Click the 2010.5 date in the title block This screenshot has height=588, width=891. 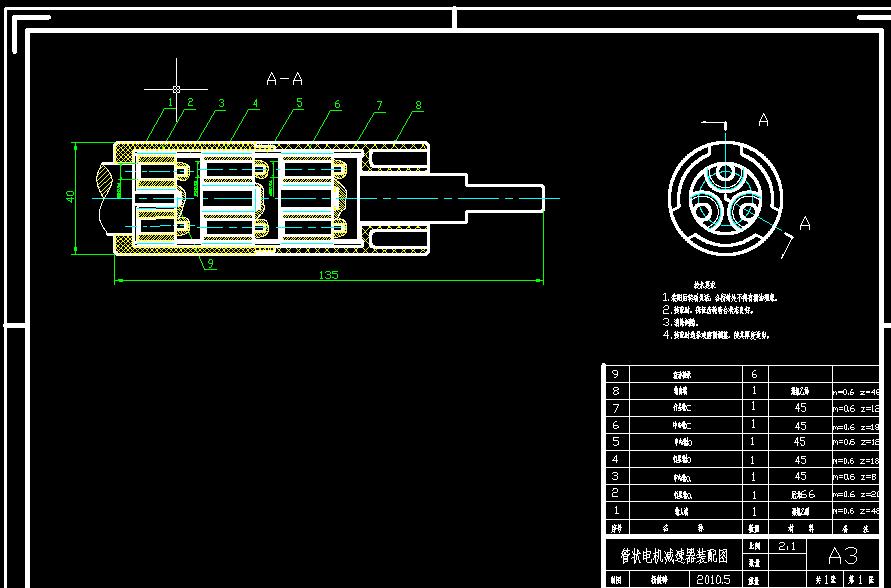click(x=713, y=579)
